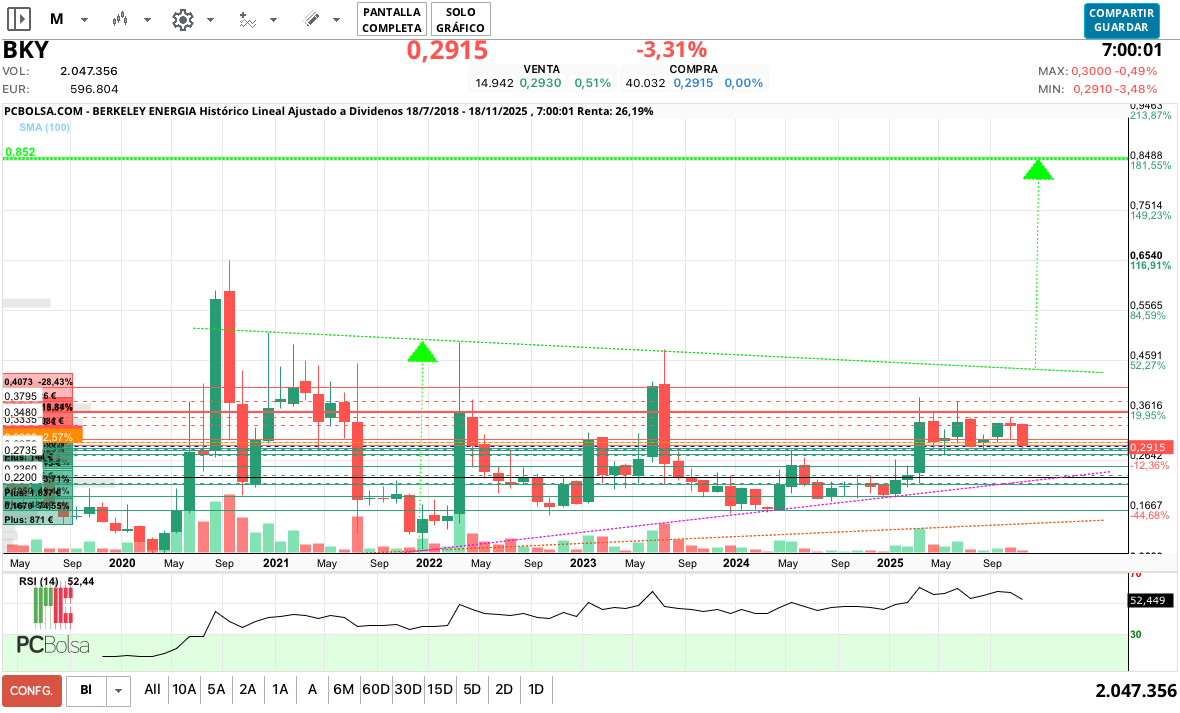Open the BI selector dropdown arrow
Viewport: 1180px width, 713px height.
coord(118,690)
